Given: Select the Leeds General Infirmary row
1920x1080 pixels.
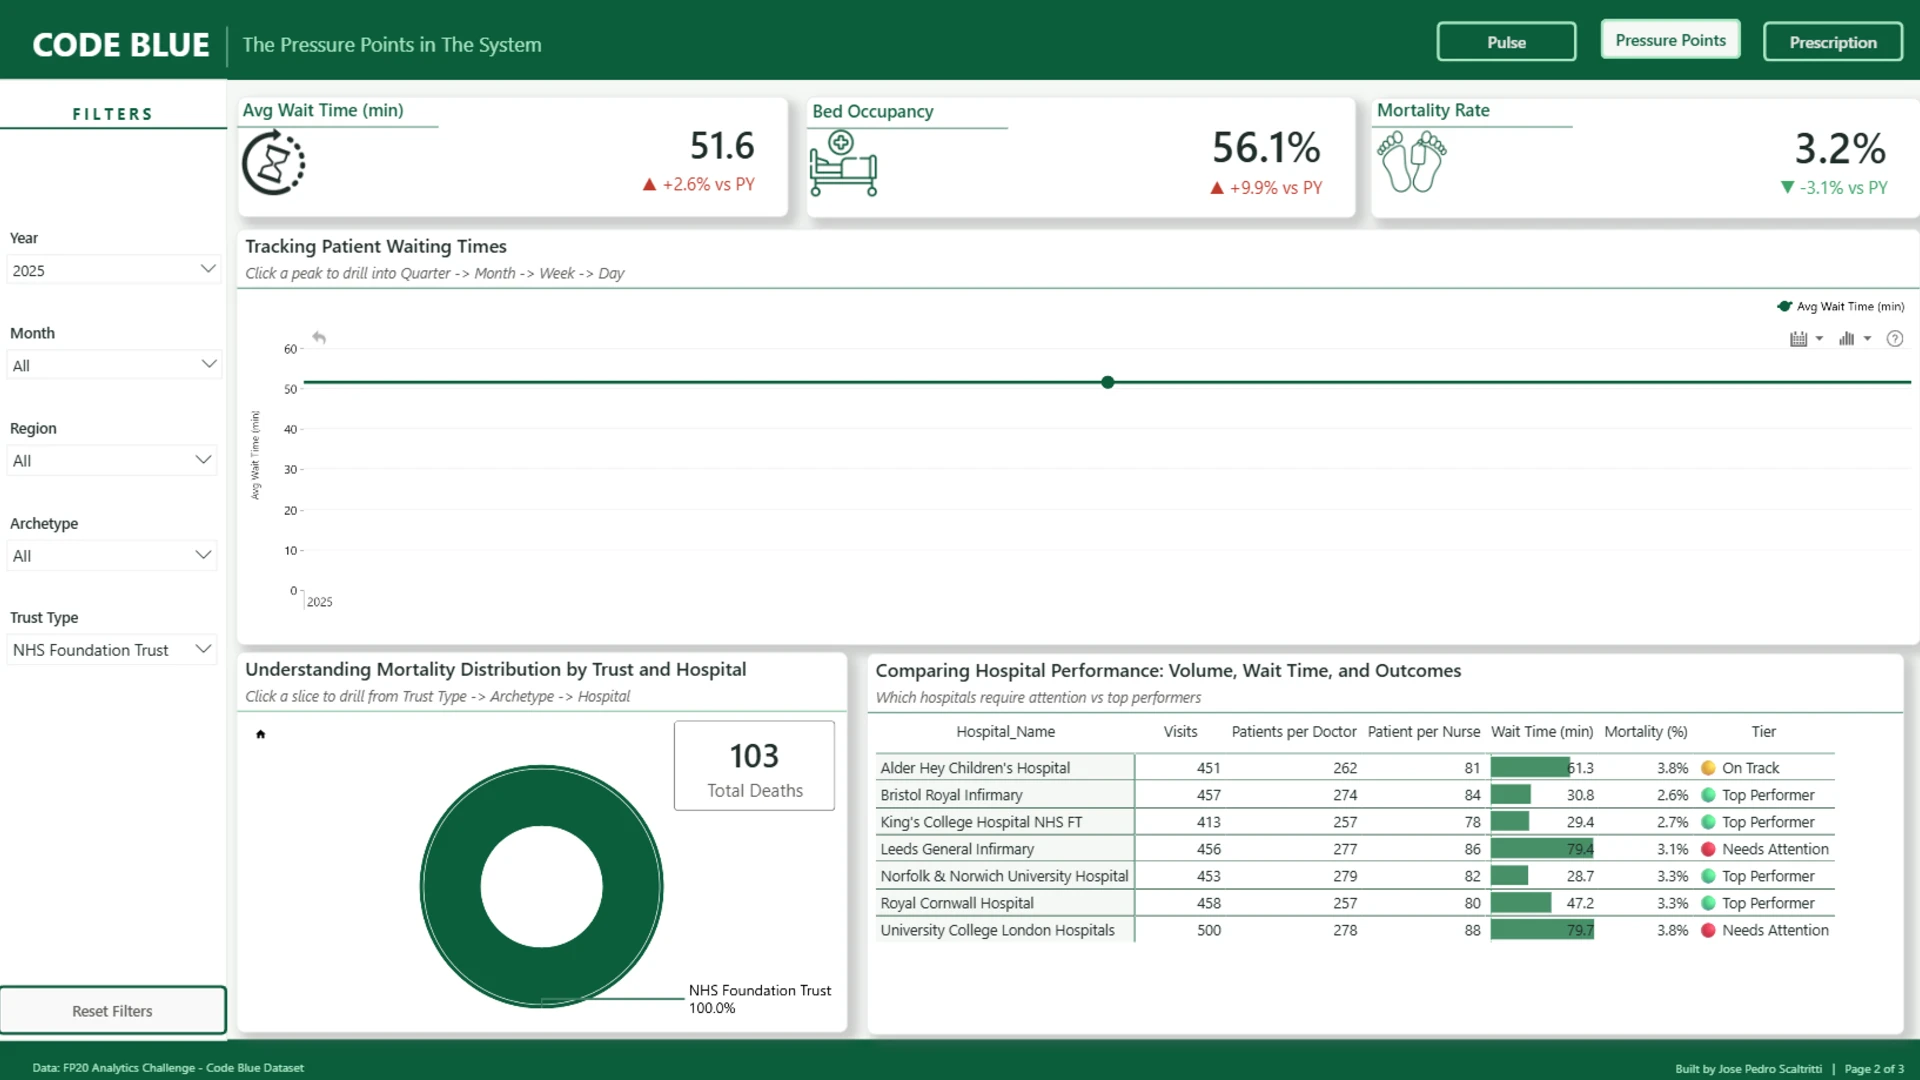Looking at the screenshot, I should pyautogui.click(x=1355, y=849).
